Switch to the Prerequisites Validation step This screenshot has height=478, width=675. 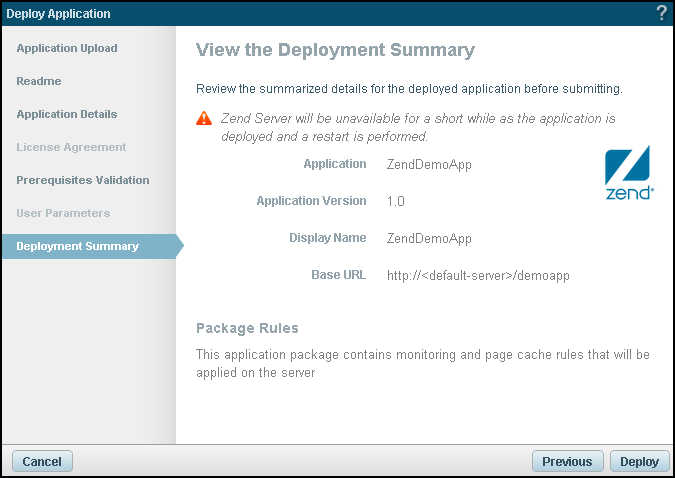83,180
